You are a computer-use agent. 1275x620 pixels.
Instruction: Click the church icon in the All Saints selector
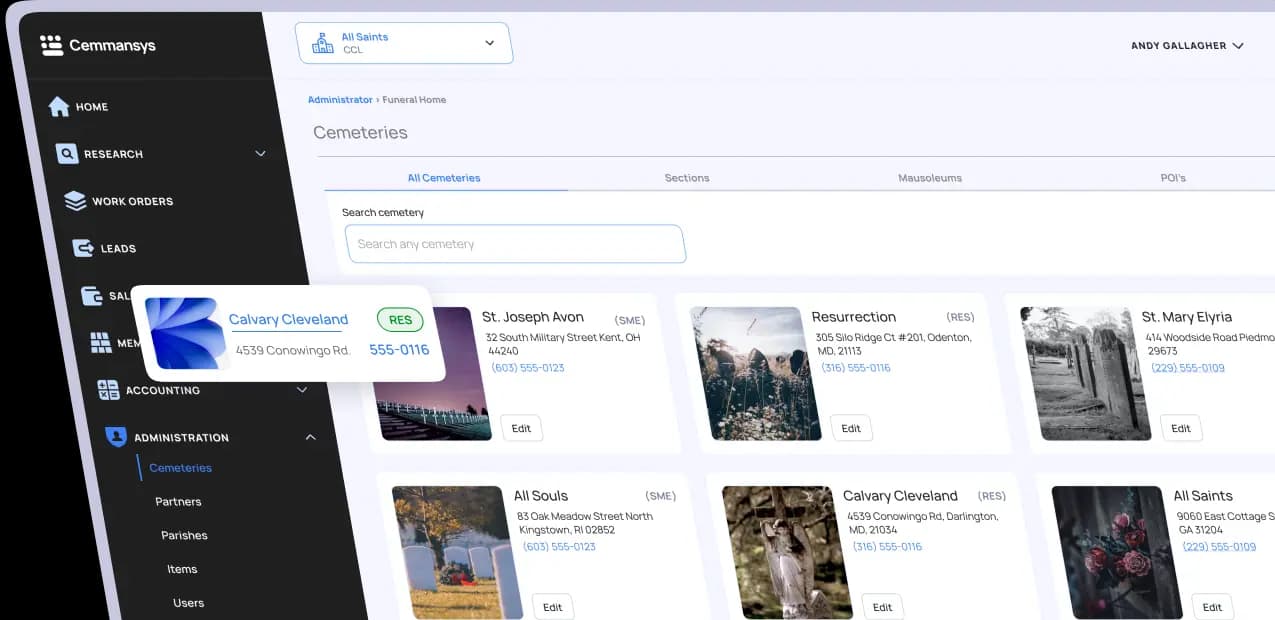pyautogui.click(x=322, y=43)
